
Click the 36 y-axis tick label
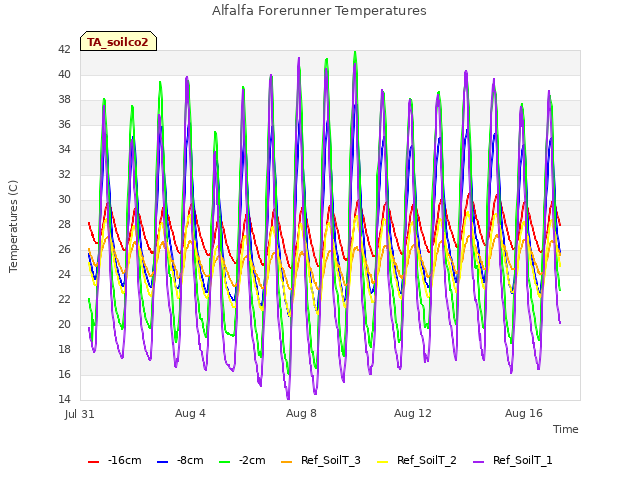(64, 124)
